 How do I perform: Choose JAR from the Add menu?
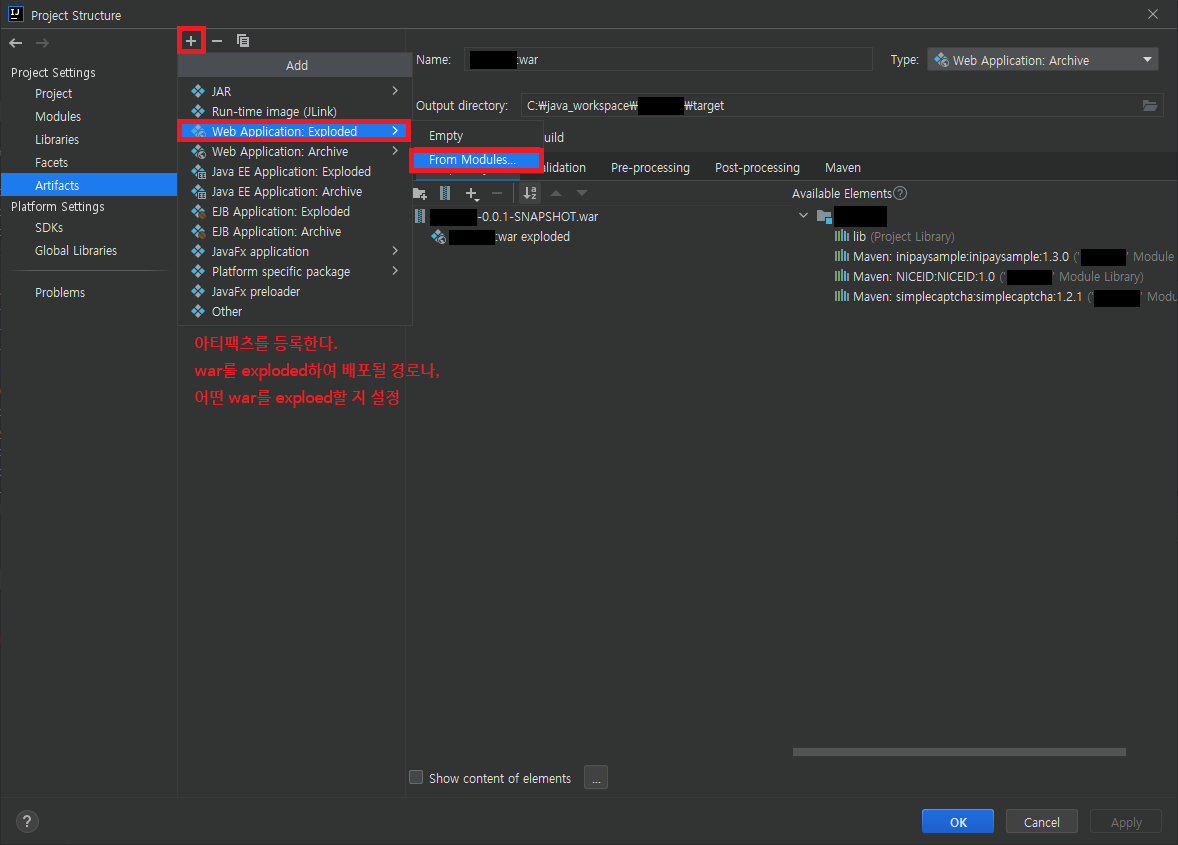coord(294,91)
